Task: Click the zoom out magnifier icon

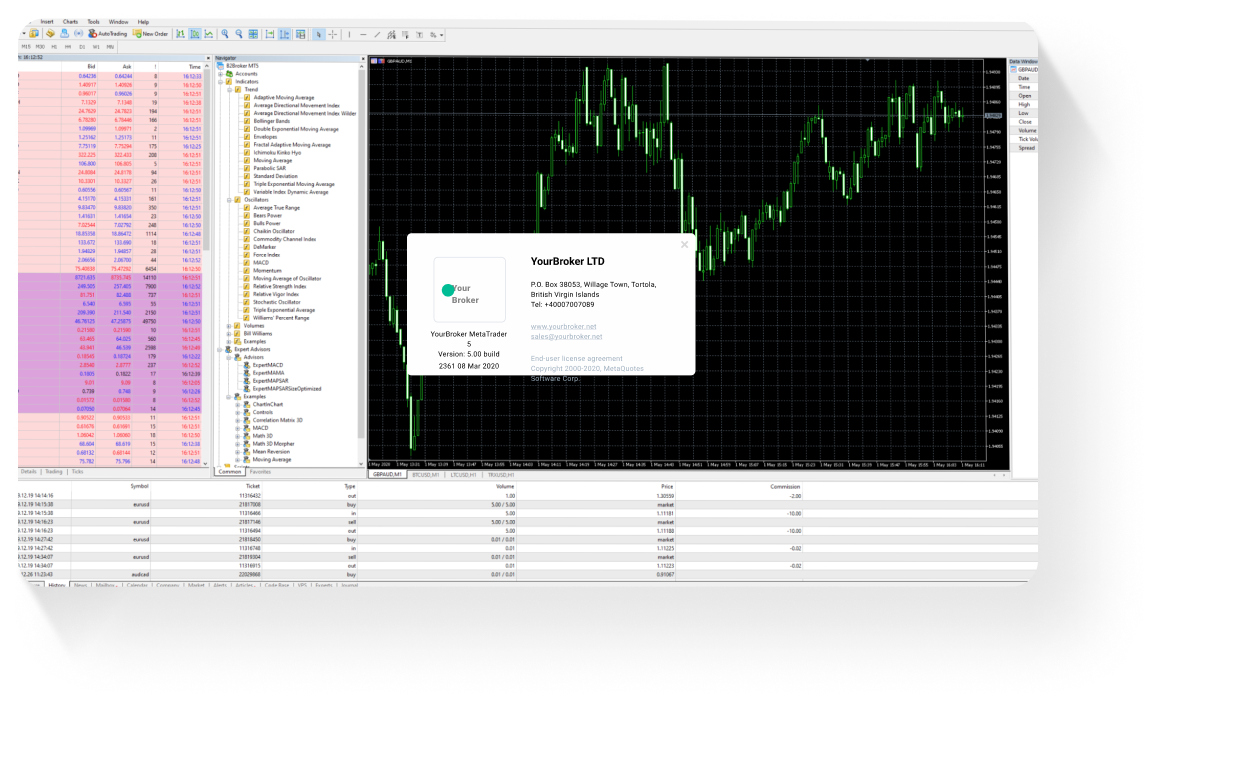Action: point(239,34)
